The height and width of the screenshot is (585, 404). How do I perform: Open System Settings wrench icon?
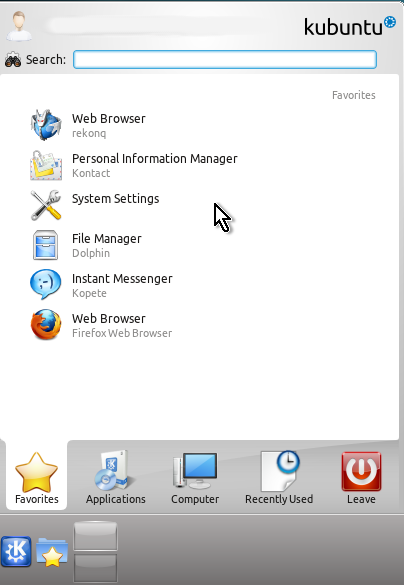pyautogui.click(x=46, y=205)
